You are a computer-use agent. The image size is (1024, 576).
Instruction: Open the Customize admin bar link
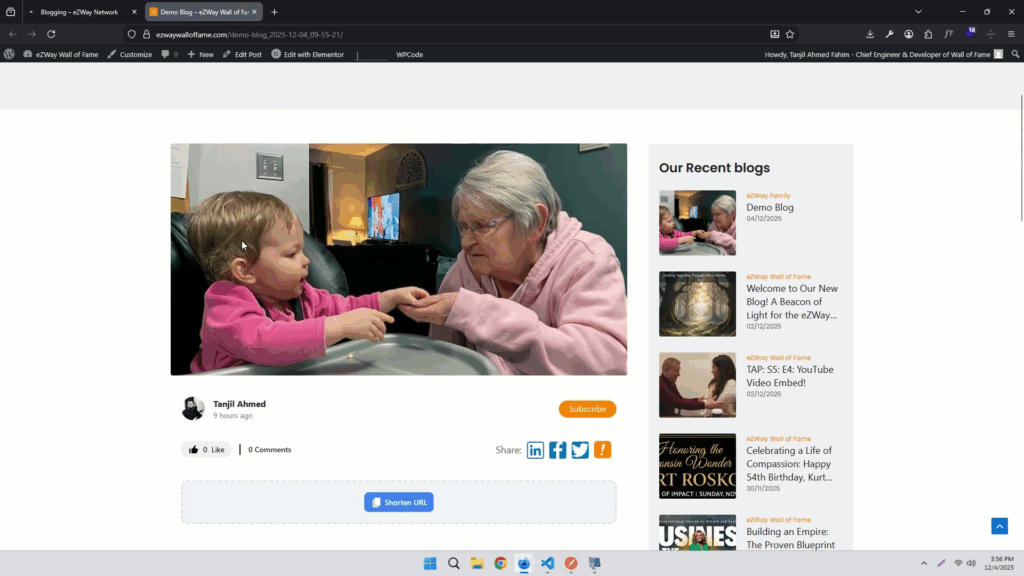pos(130,54)
